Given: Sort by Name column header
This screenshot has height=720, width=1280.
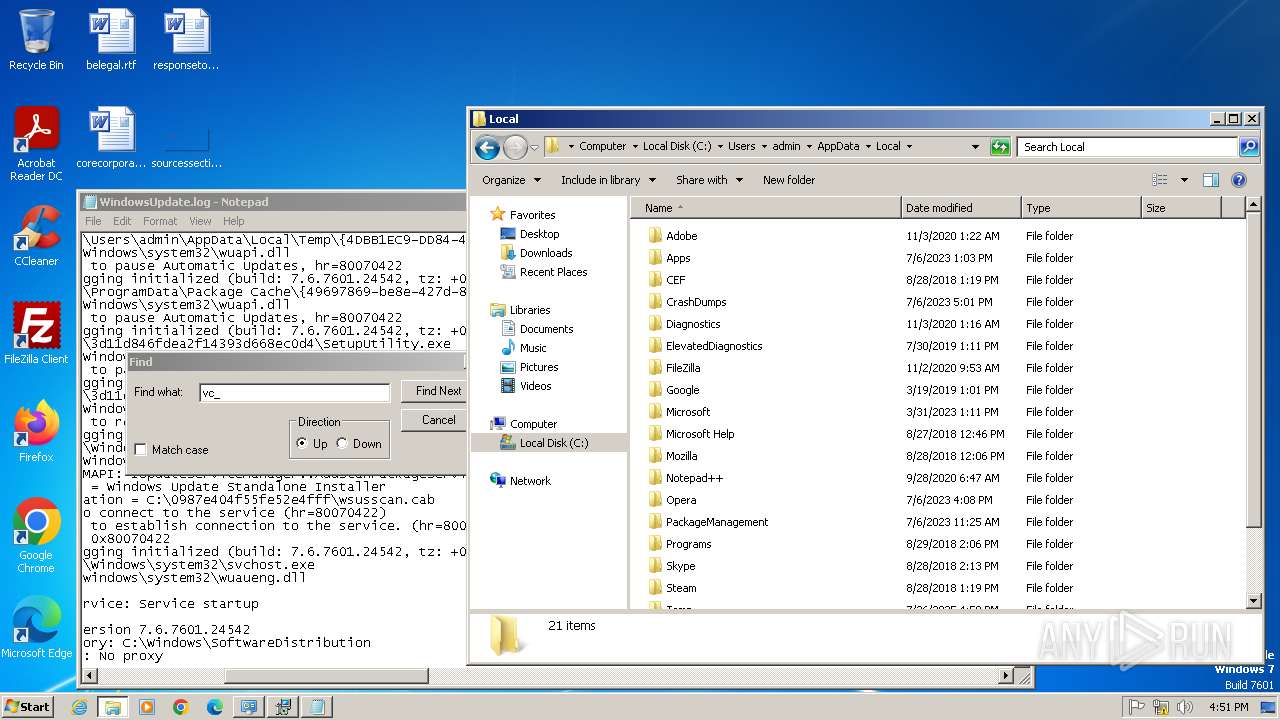Looking at the screenshot, I should (x=766, y=208).
